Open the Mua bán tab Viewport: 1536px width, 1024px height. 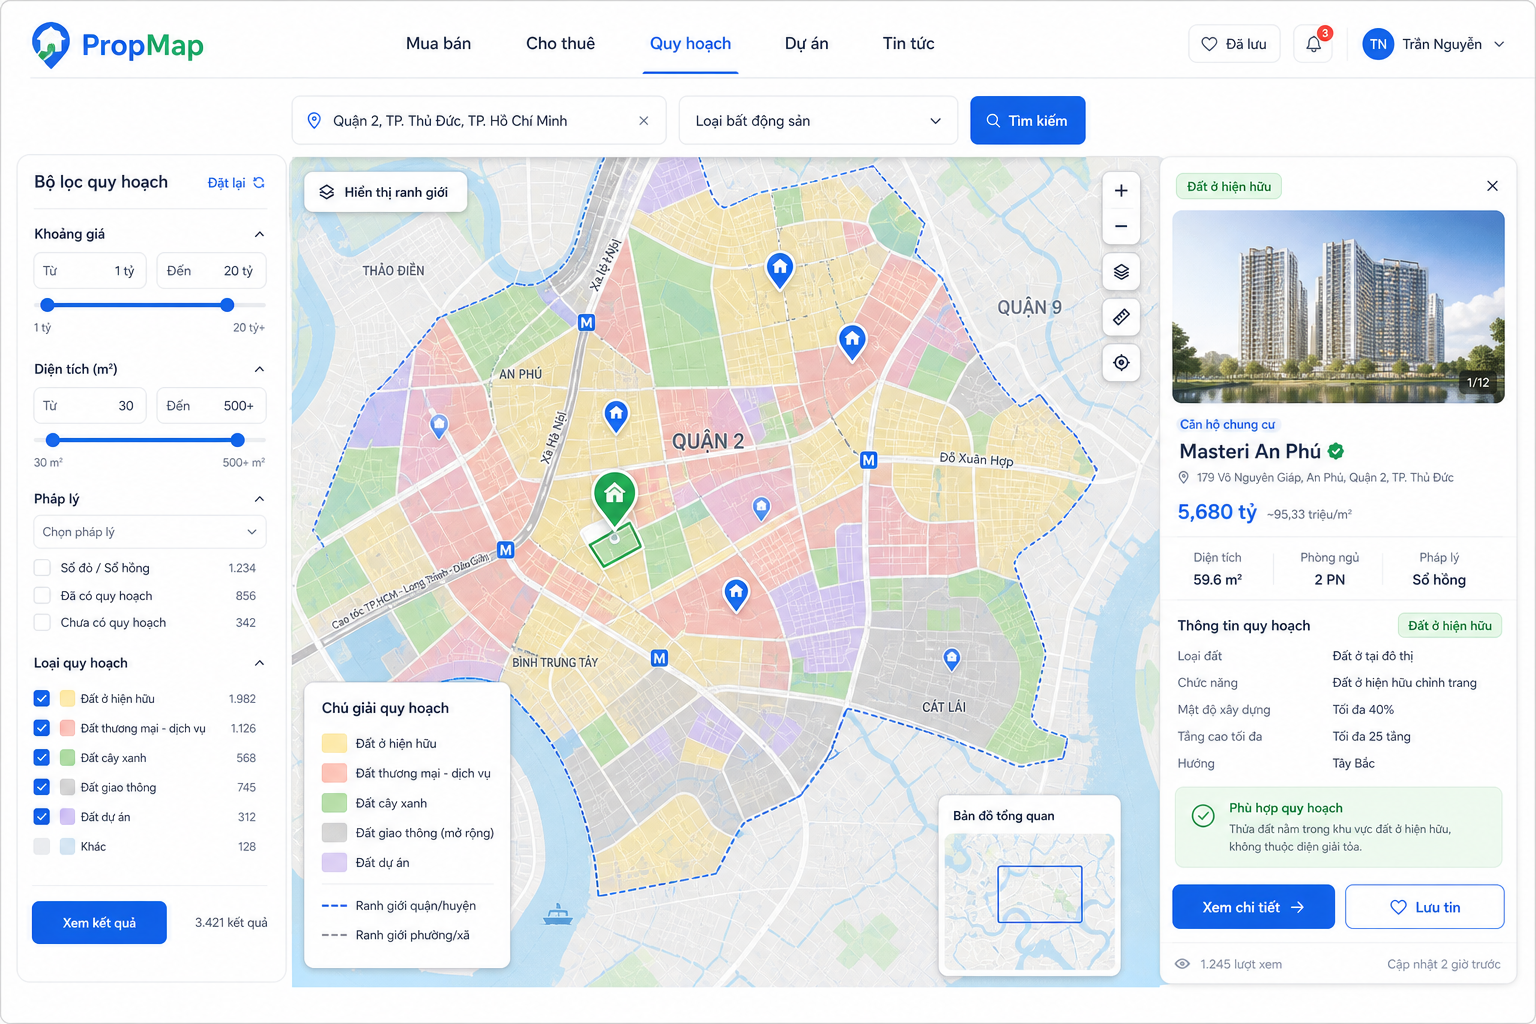coord(438,44)
